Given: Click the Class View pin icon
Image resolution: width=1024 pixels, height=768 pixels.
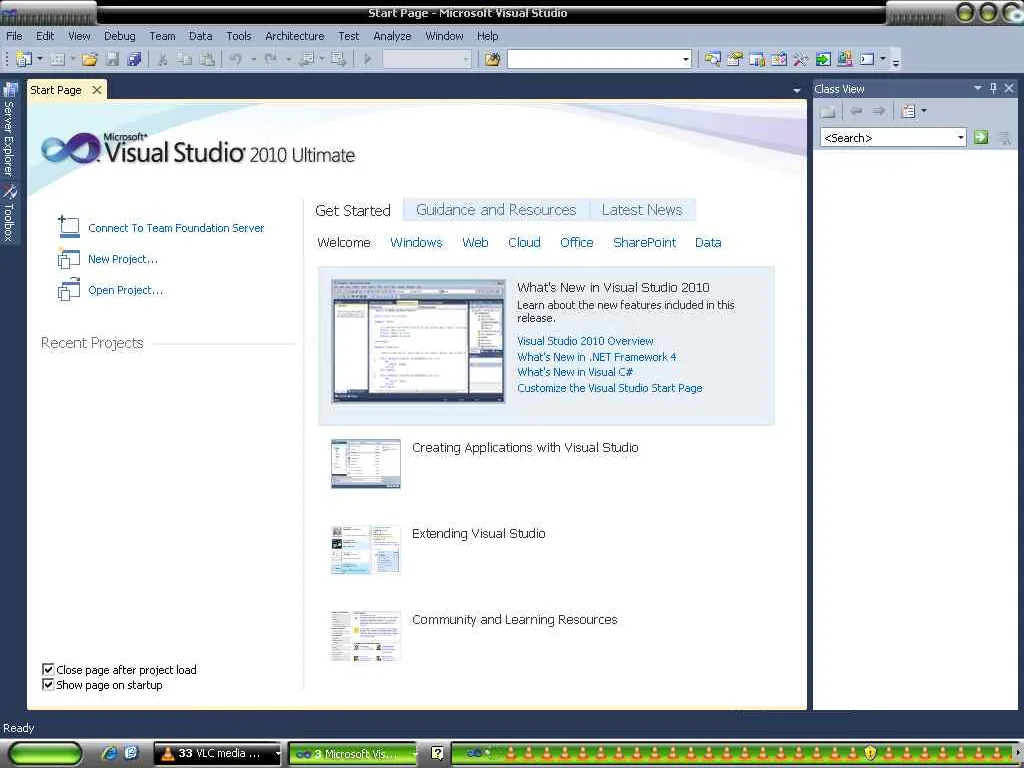Looking at the screenshot, I should click(x=993, y=88).
